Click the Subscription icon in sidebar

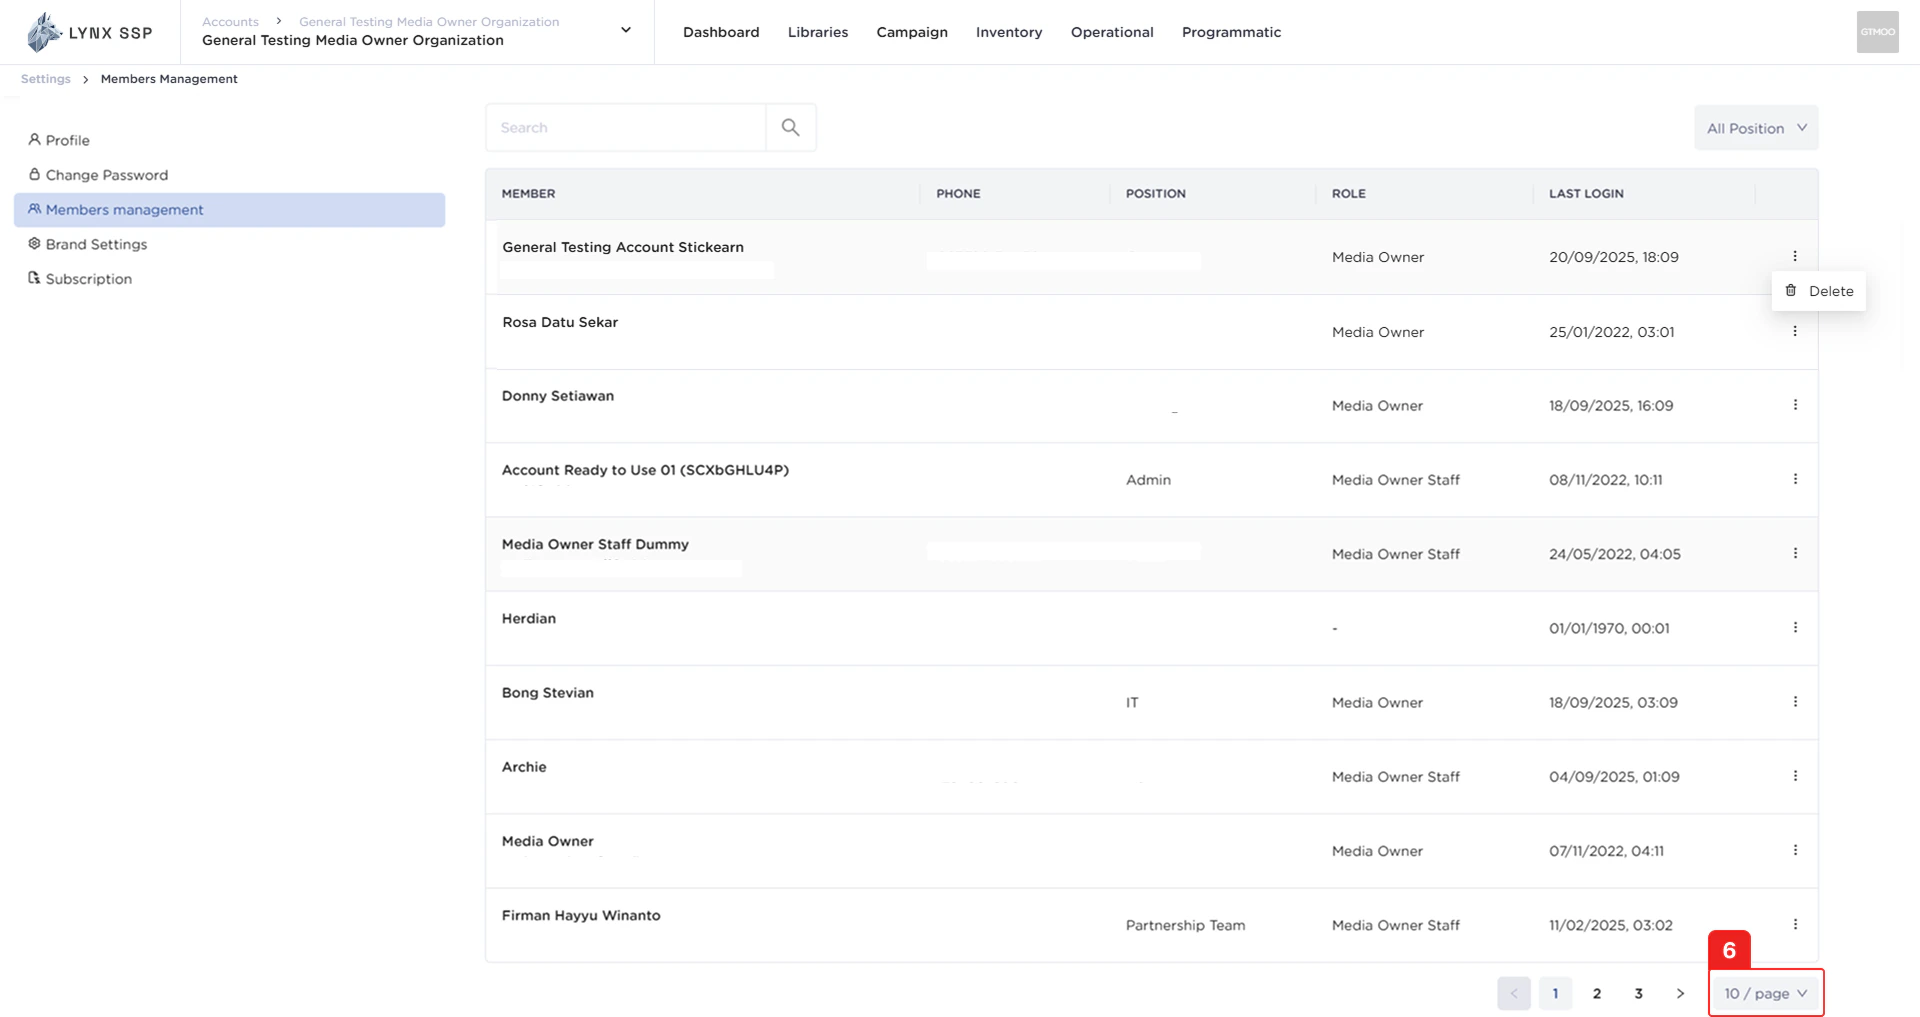click(x=33, y=278)
